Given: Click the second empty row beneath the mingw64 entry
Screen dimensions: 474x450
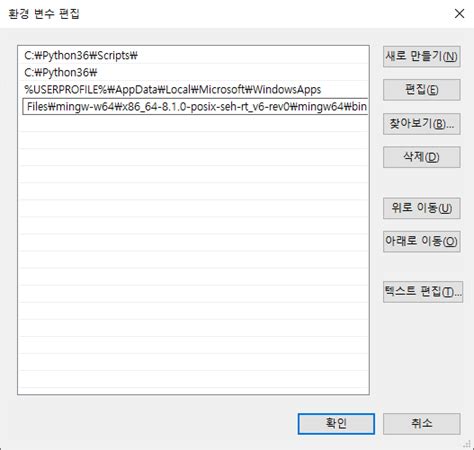Looking at the screenshot, I should point(194,141).
